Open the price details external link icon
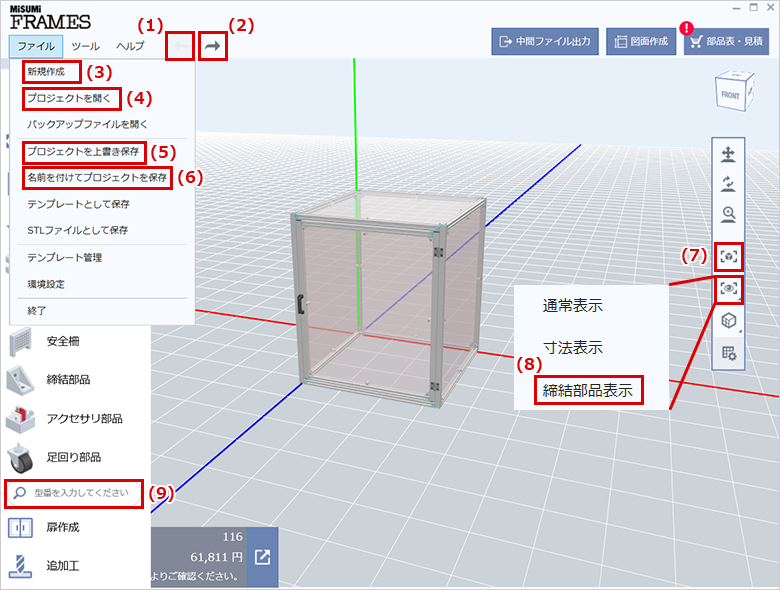 coord(261,557)
